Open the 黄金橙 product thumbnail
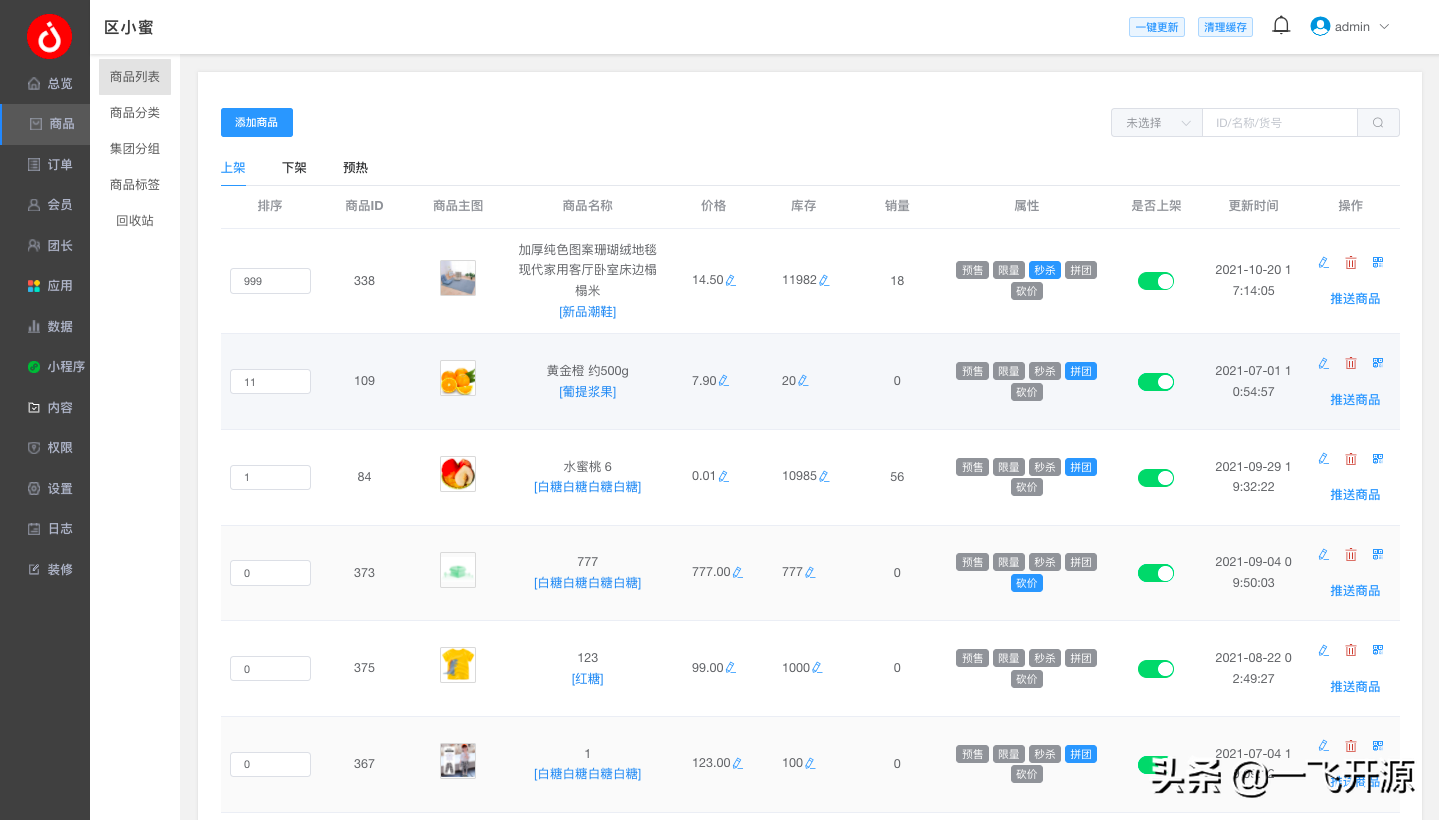This screenshot has width=1439, height=820. coord(458,378)
